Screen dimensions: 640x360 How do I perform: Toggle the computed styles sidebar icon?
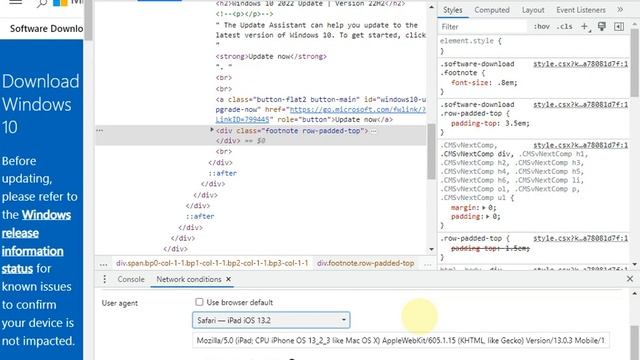point(619,27)
